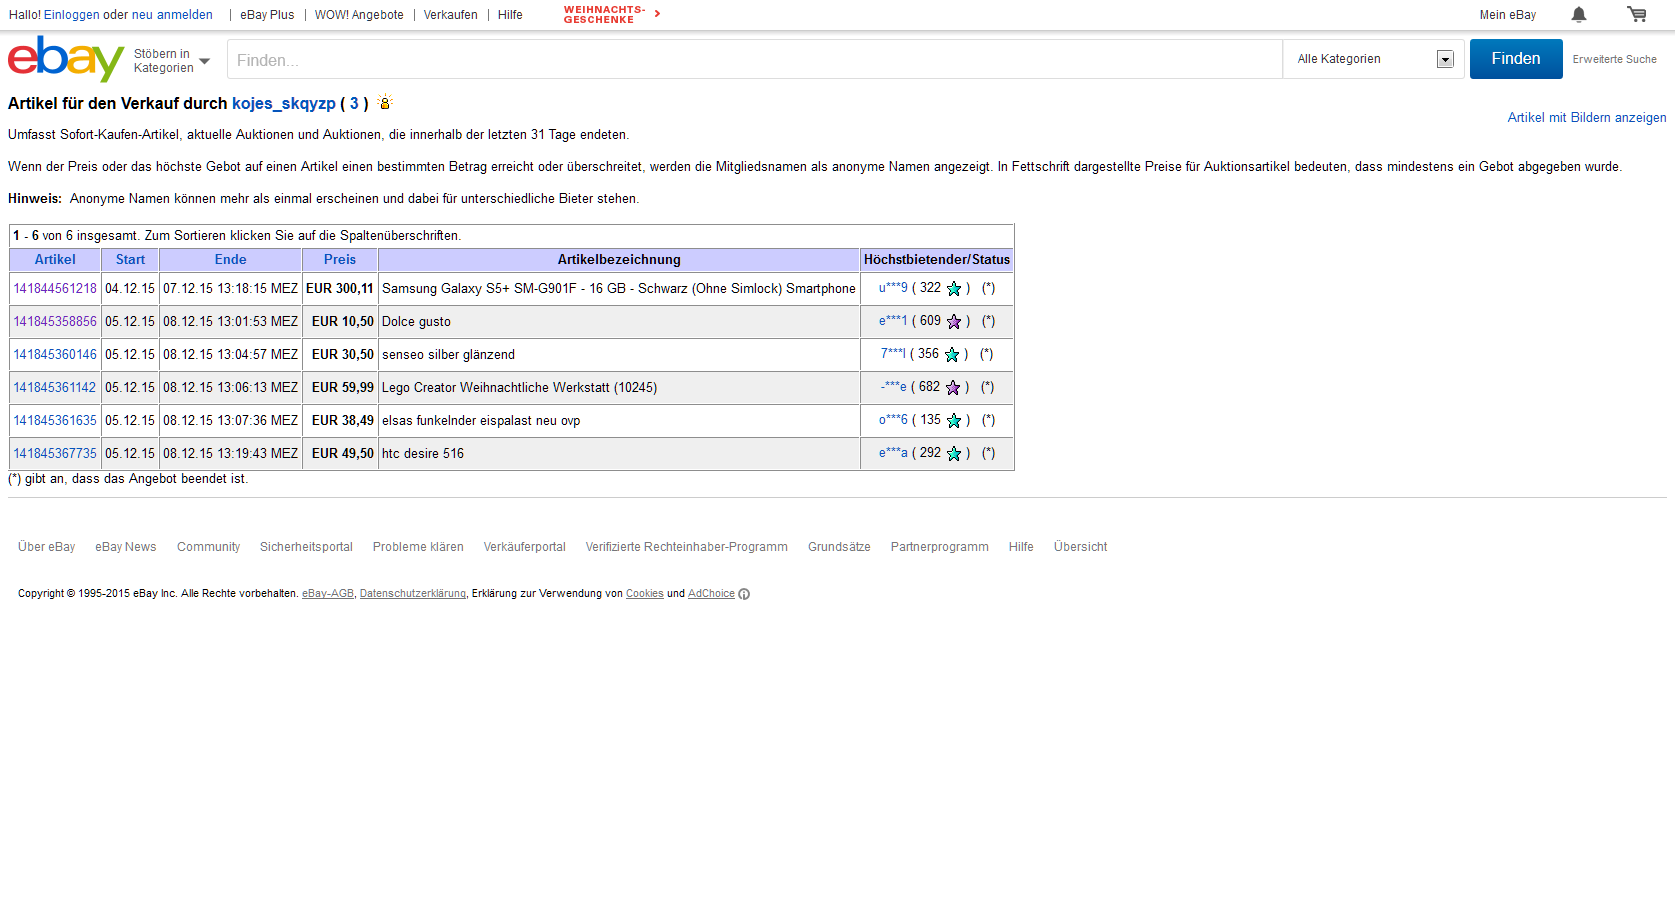Image resolution: width=1675 pixels, height=908 pixels.
Task: Open bidder 7***l profile
Action: (x=893, y=354)
